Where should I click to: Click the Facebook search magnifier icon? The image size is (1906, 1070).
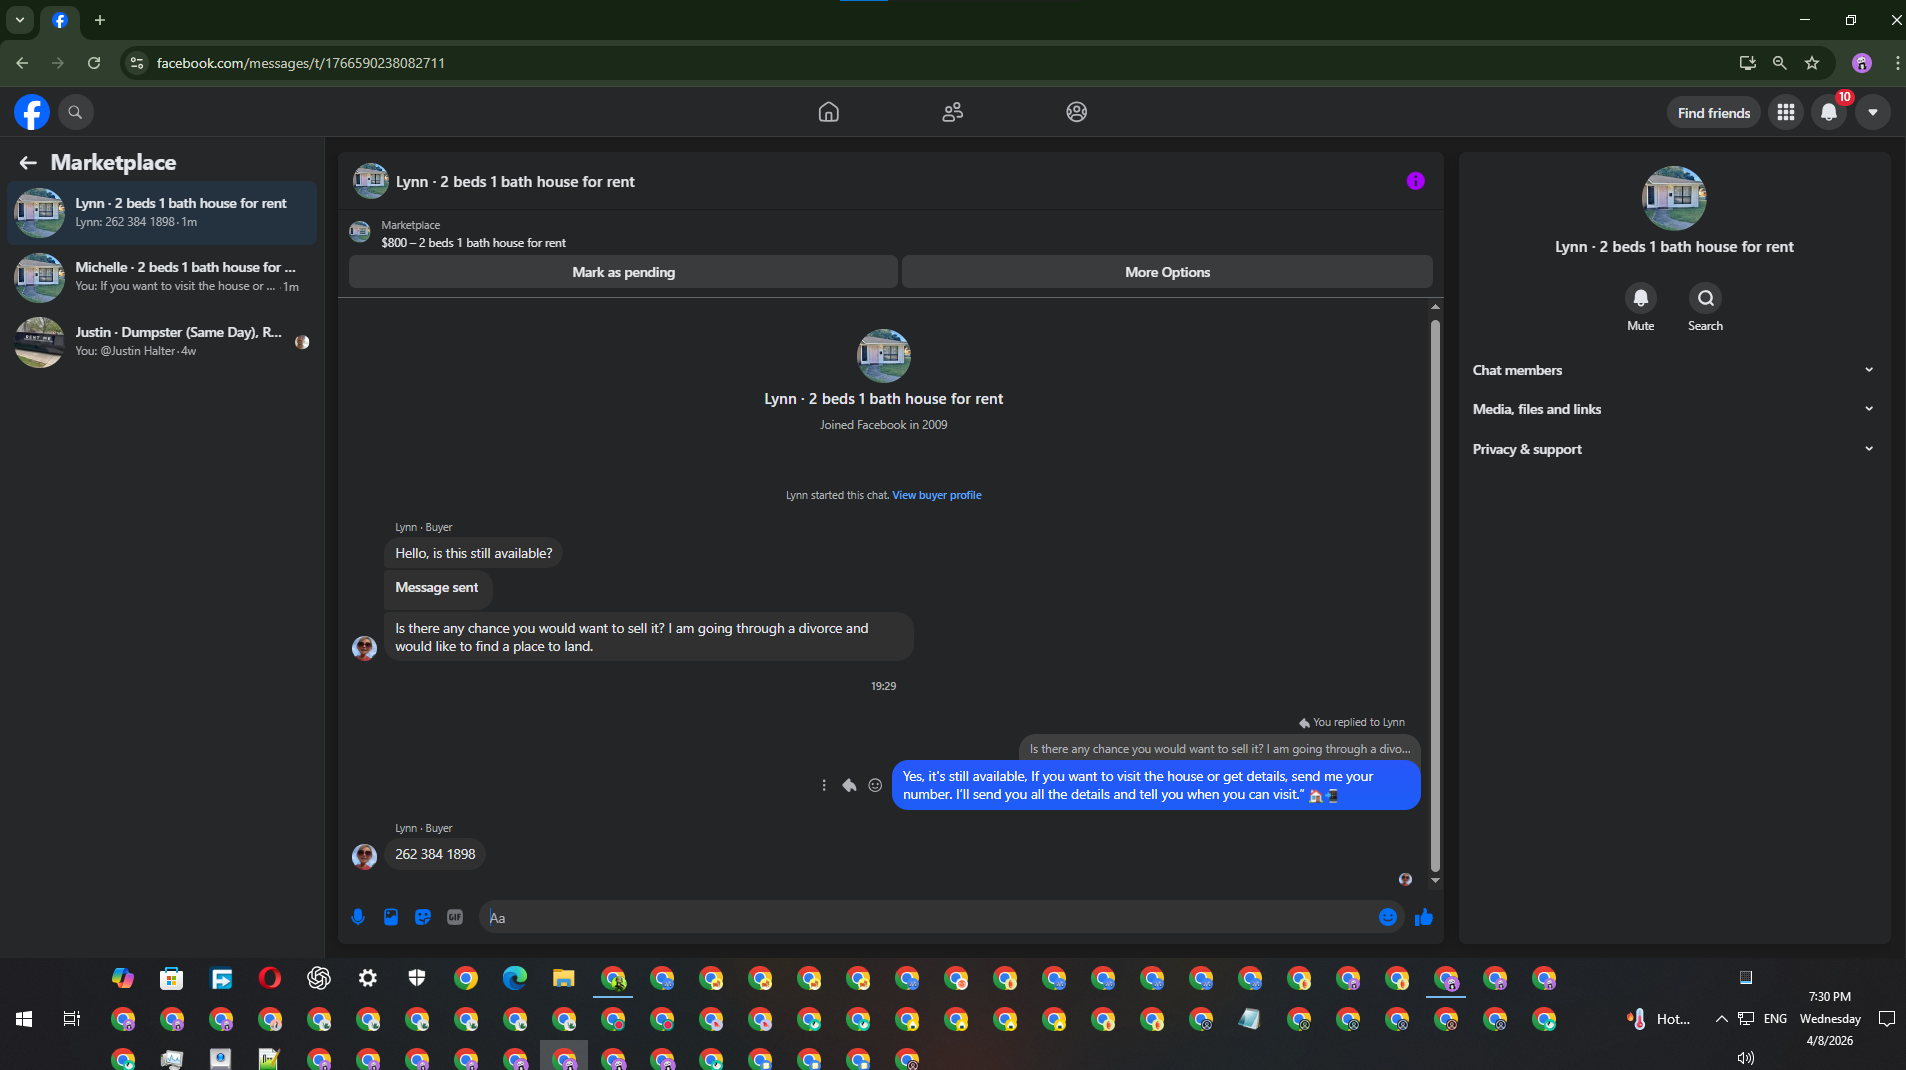click(75, 112)
